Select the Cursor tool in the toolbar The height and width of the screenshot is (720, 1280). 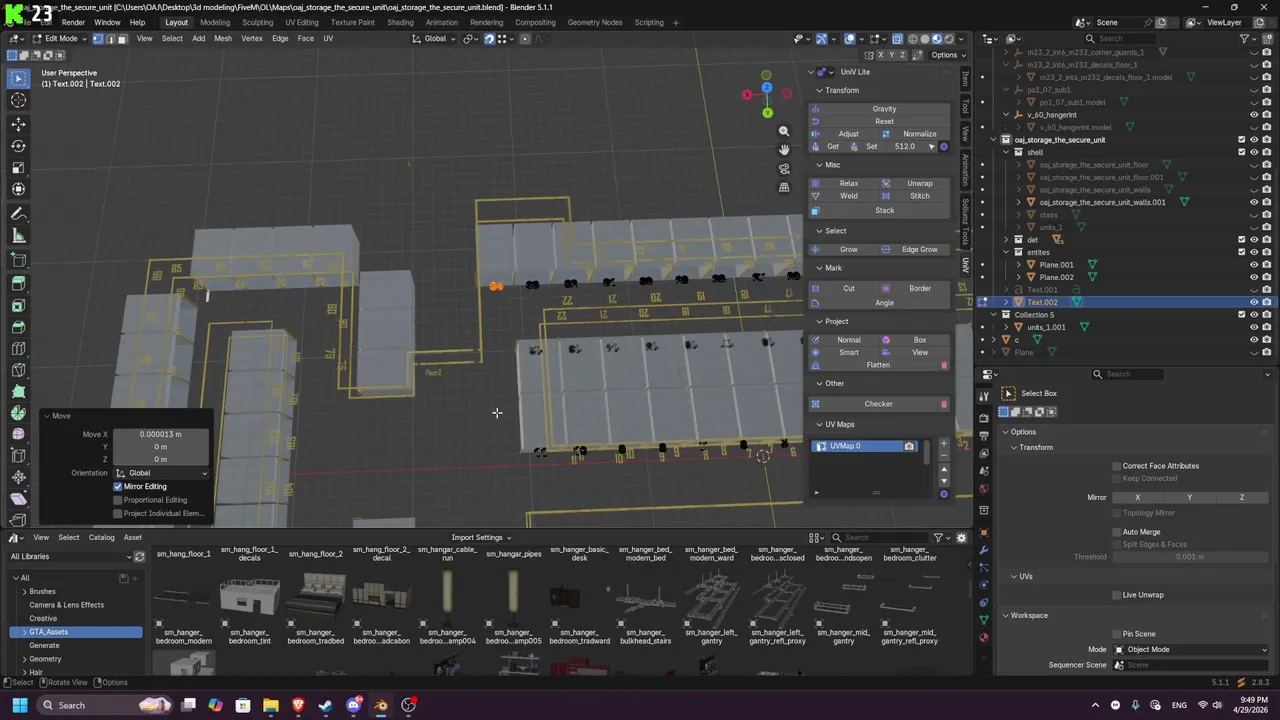pyautogui.click(x=18, y=100)
